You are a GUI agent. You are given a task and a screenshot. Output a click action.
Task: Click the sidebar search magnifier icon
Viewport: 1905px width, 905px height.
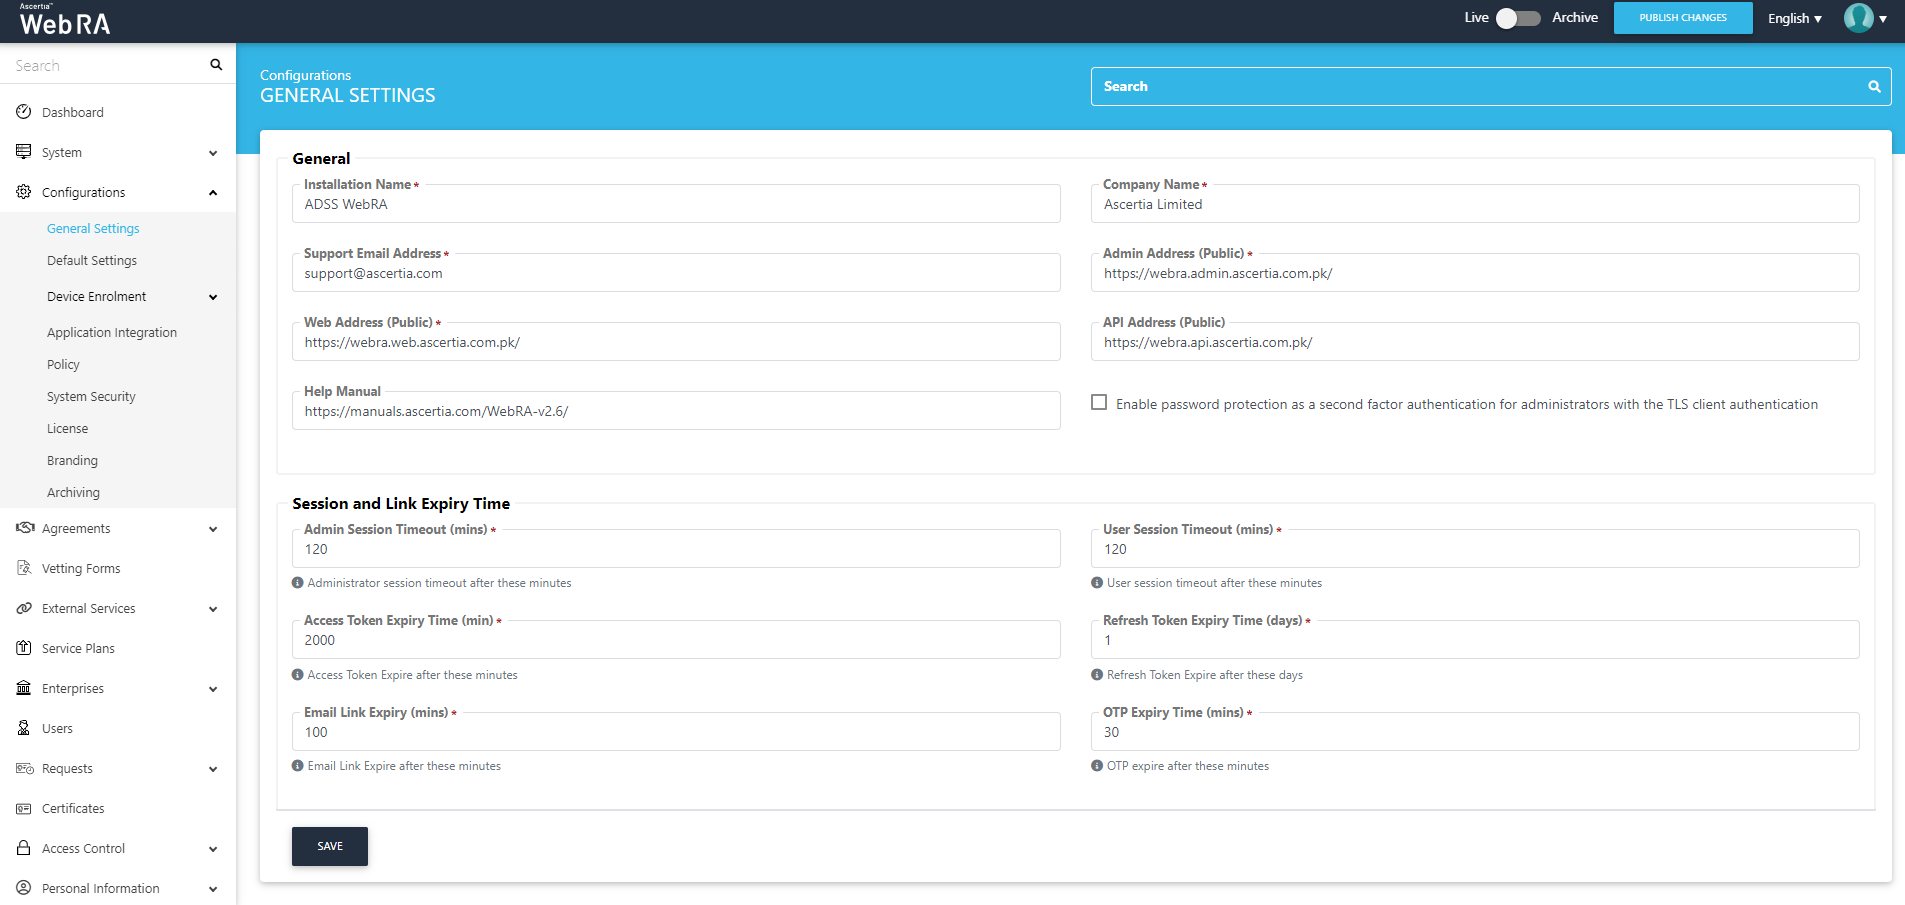pos(216,65)
